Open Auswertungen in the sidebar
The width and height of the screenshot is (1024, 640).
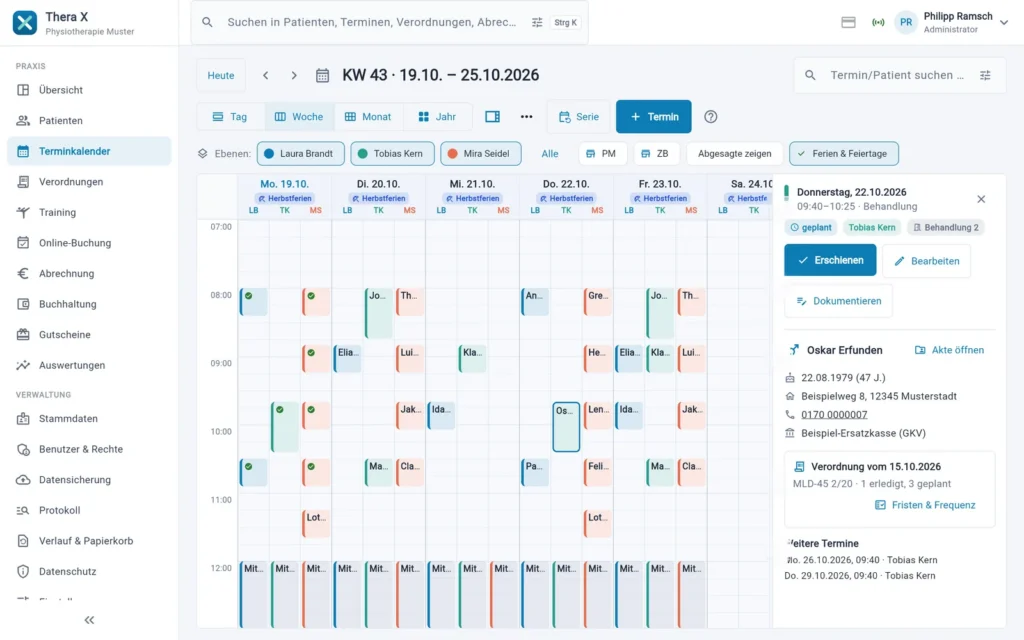click(x=89, y=366)
